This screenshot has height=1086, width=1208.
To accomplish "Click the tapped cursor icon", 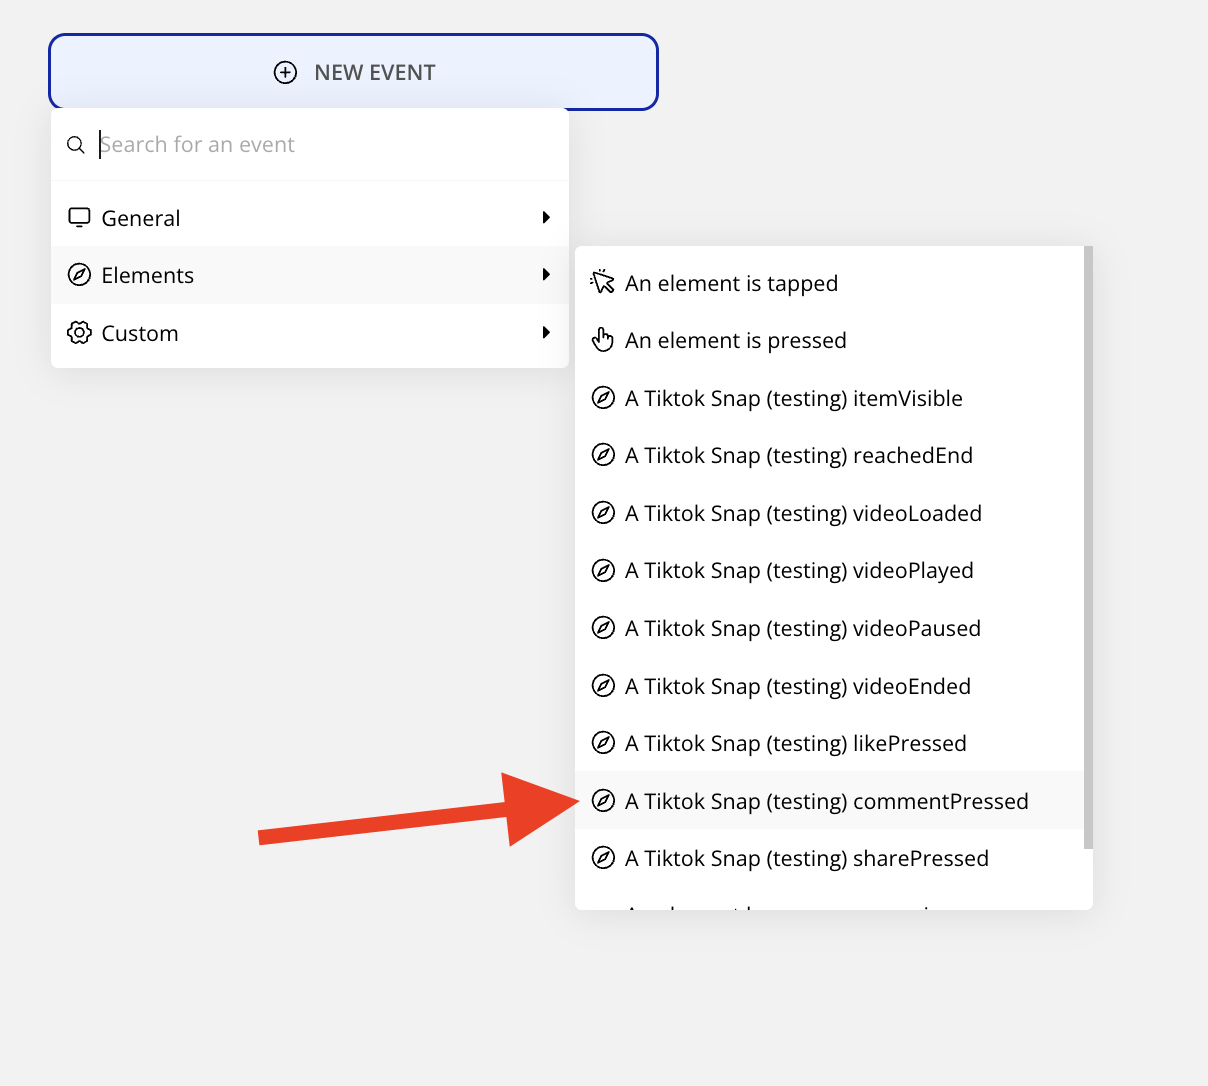I will click(602, 283).
